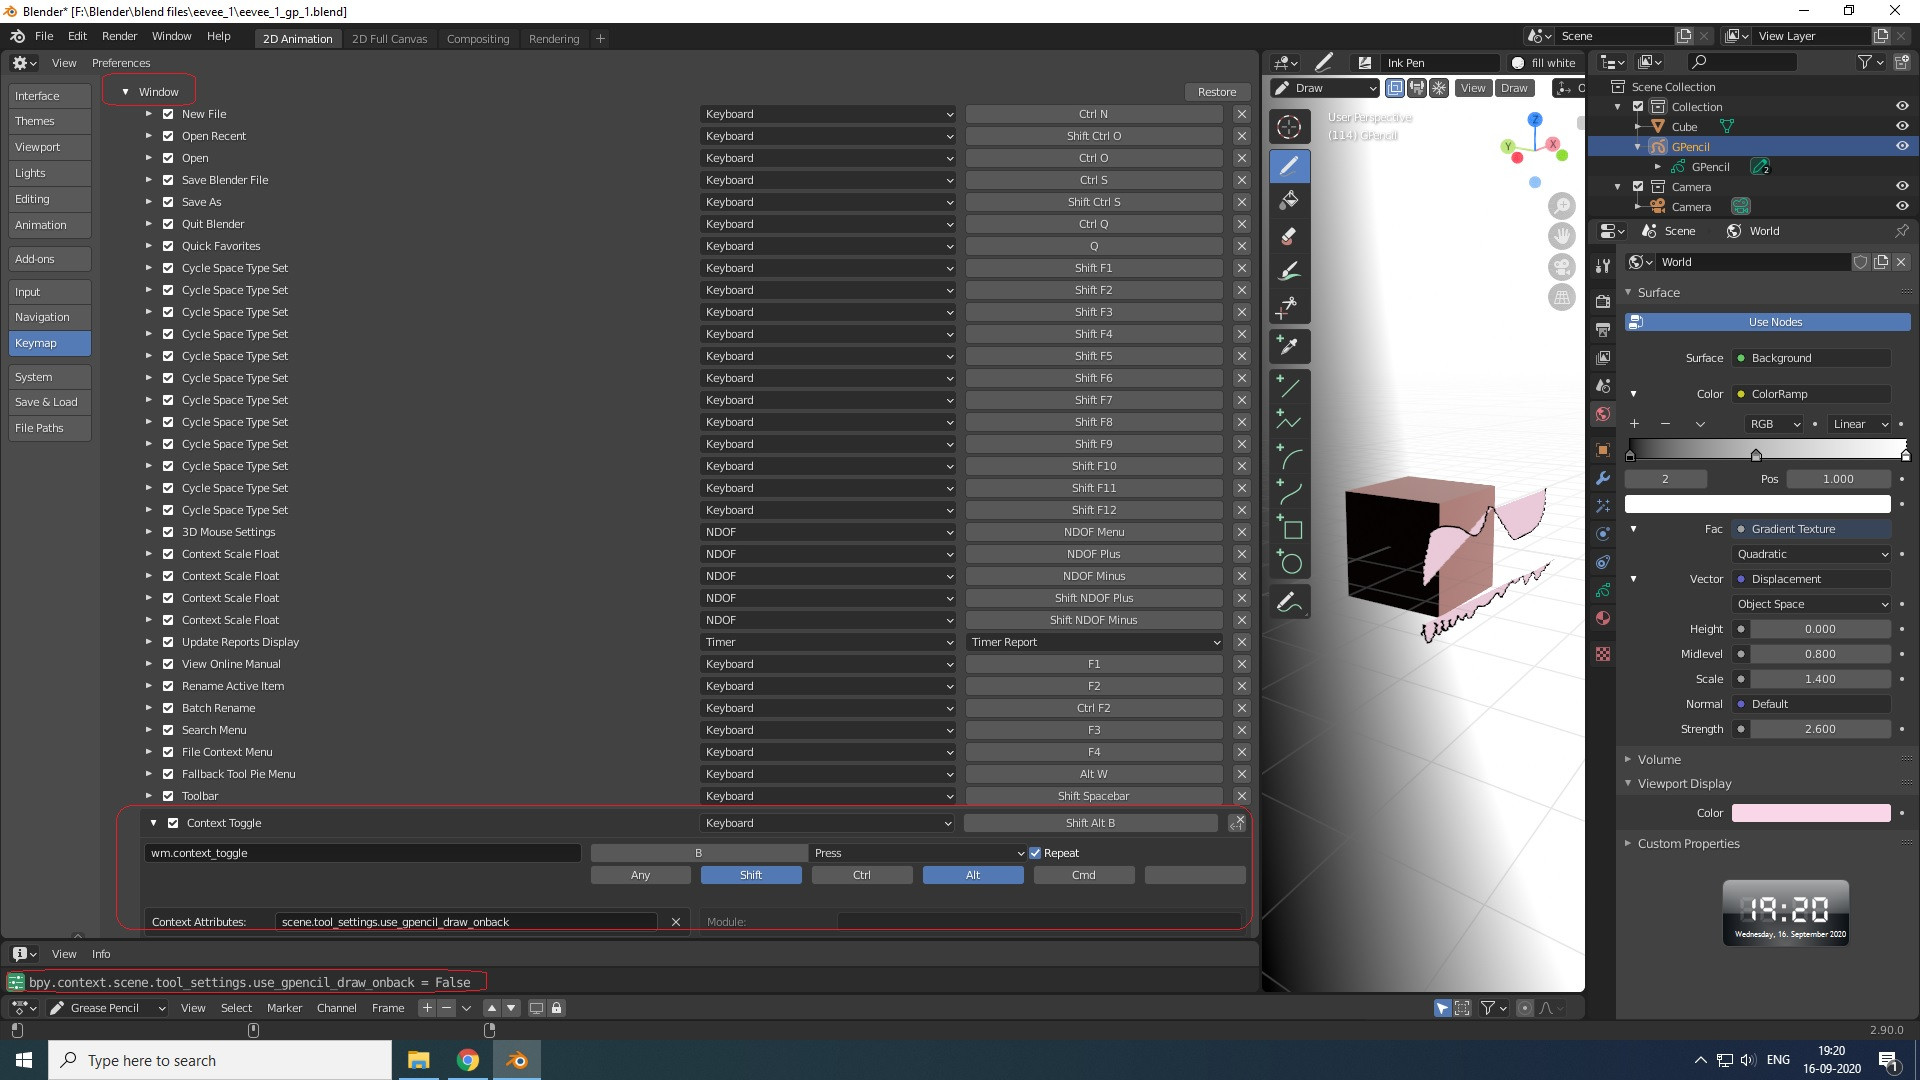Viewport: 1920px width, 1080px height.
Task: Click the Cmd modifier button
Action: click(1084, 875)
